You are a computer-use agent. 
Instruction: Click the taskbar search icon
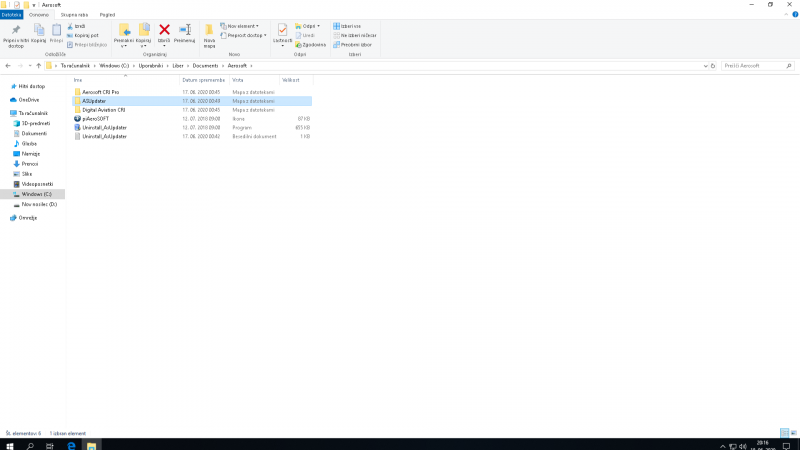pos(30,446)
